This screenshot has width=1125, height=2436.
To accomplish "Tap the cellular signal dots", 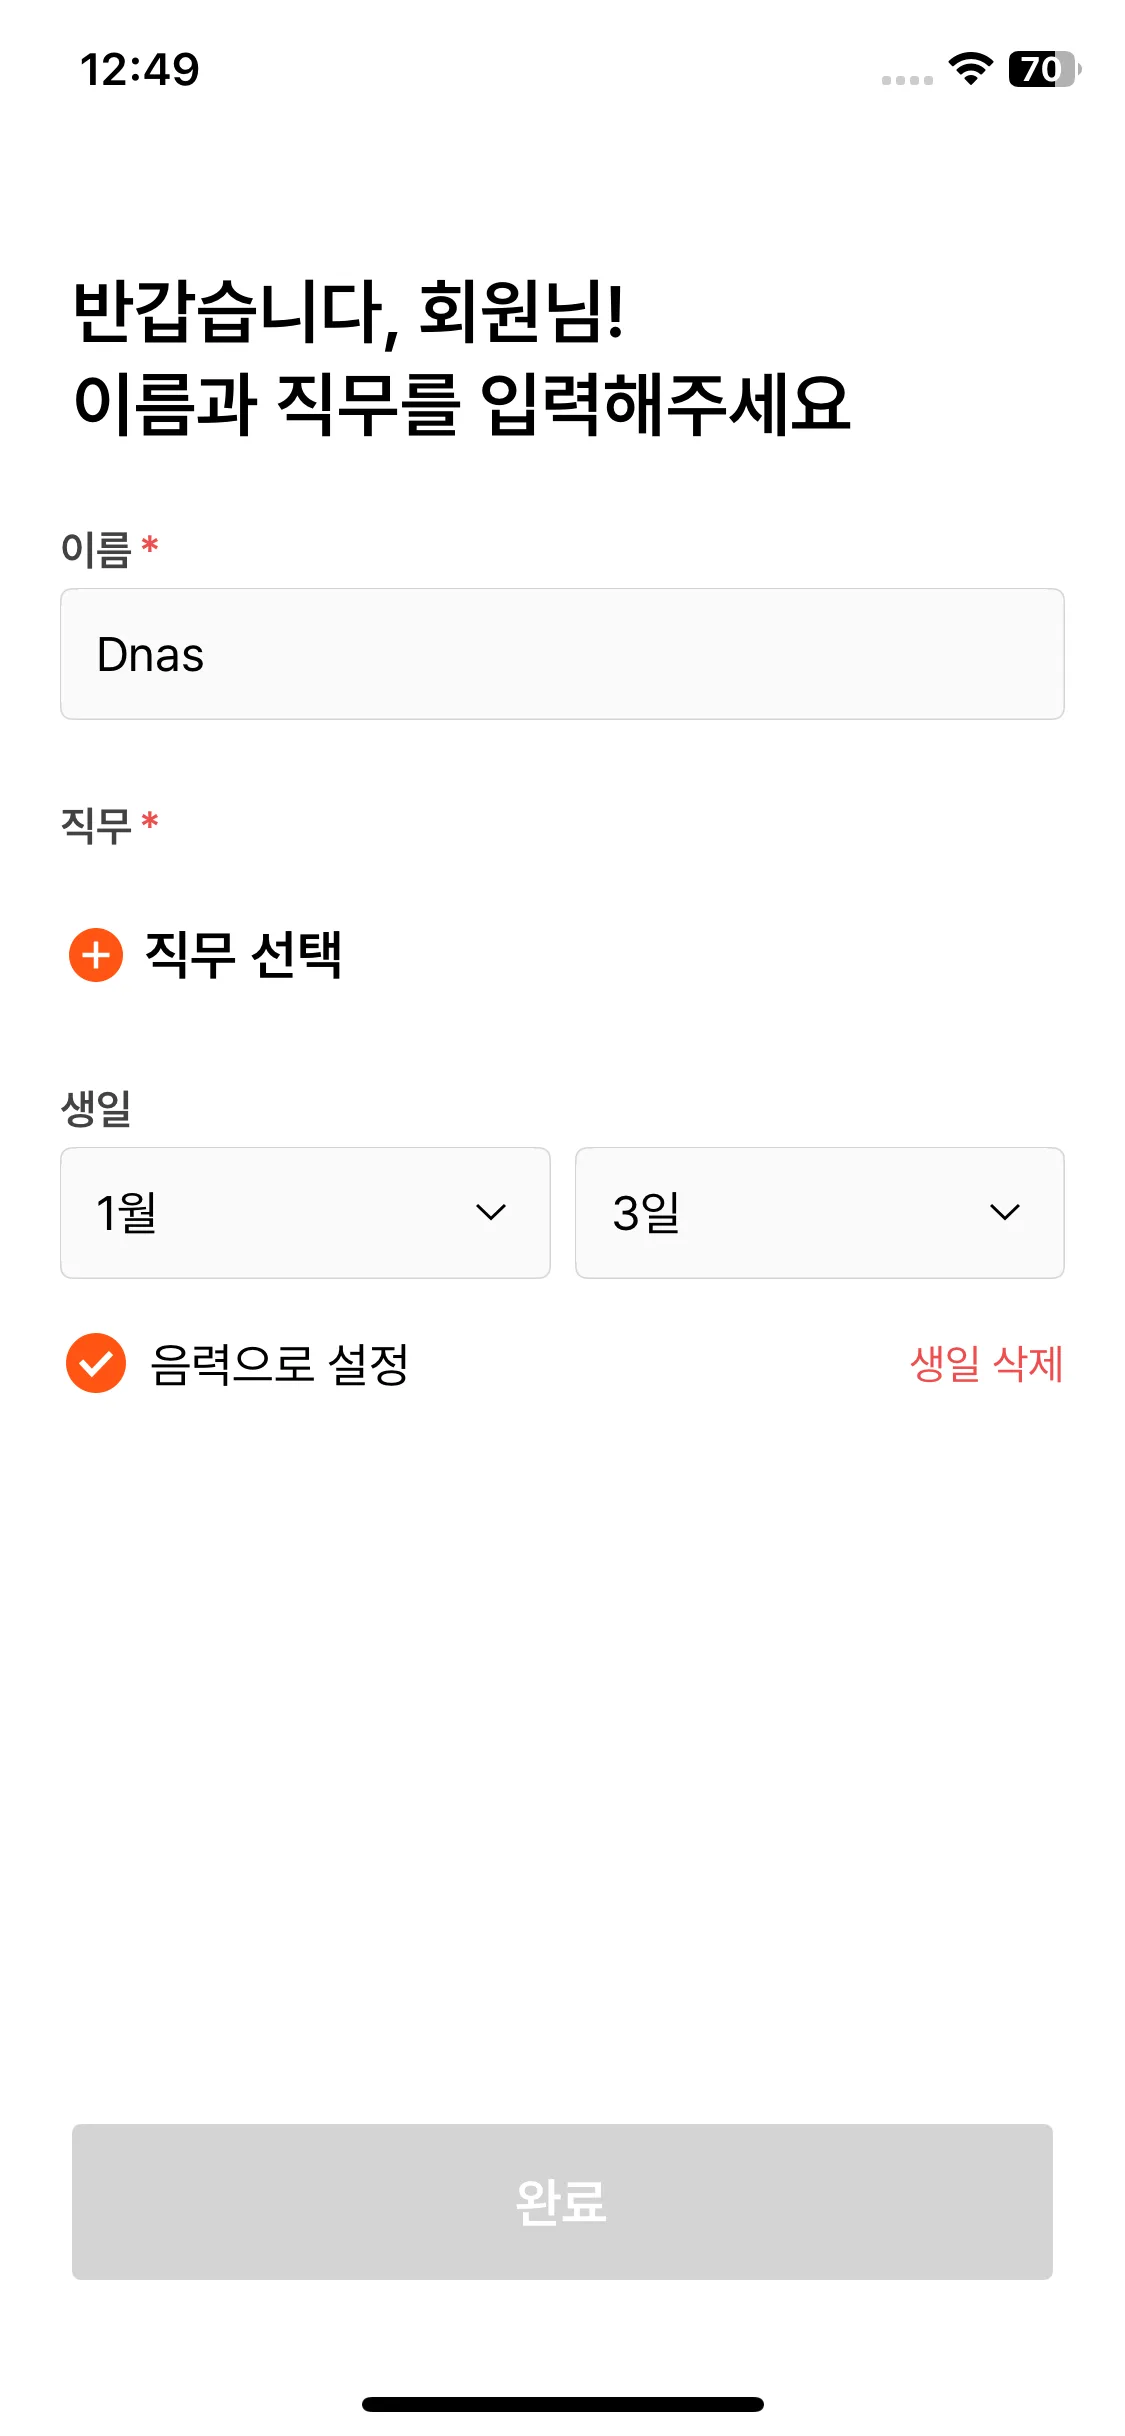I will coord(907,80).
